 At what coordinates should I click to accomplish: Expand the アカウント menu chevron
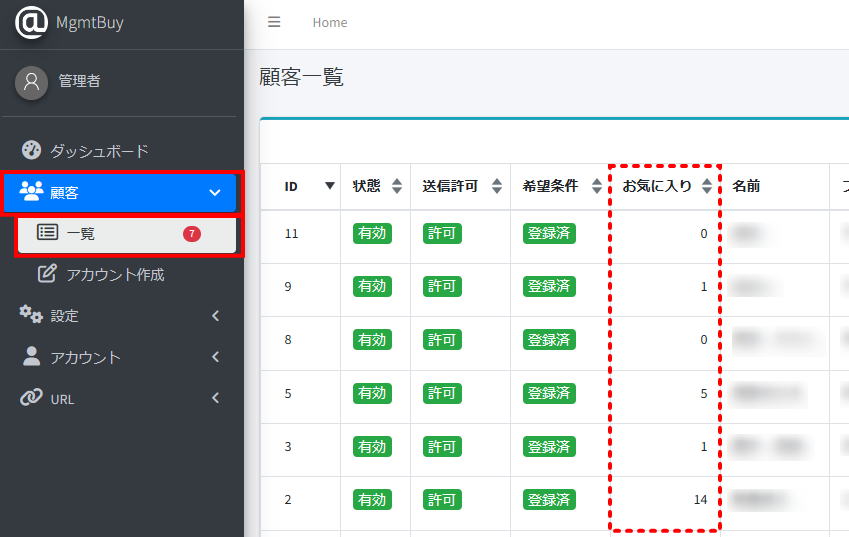tap(215, 357)
